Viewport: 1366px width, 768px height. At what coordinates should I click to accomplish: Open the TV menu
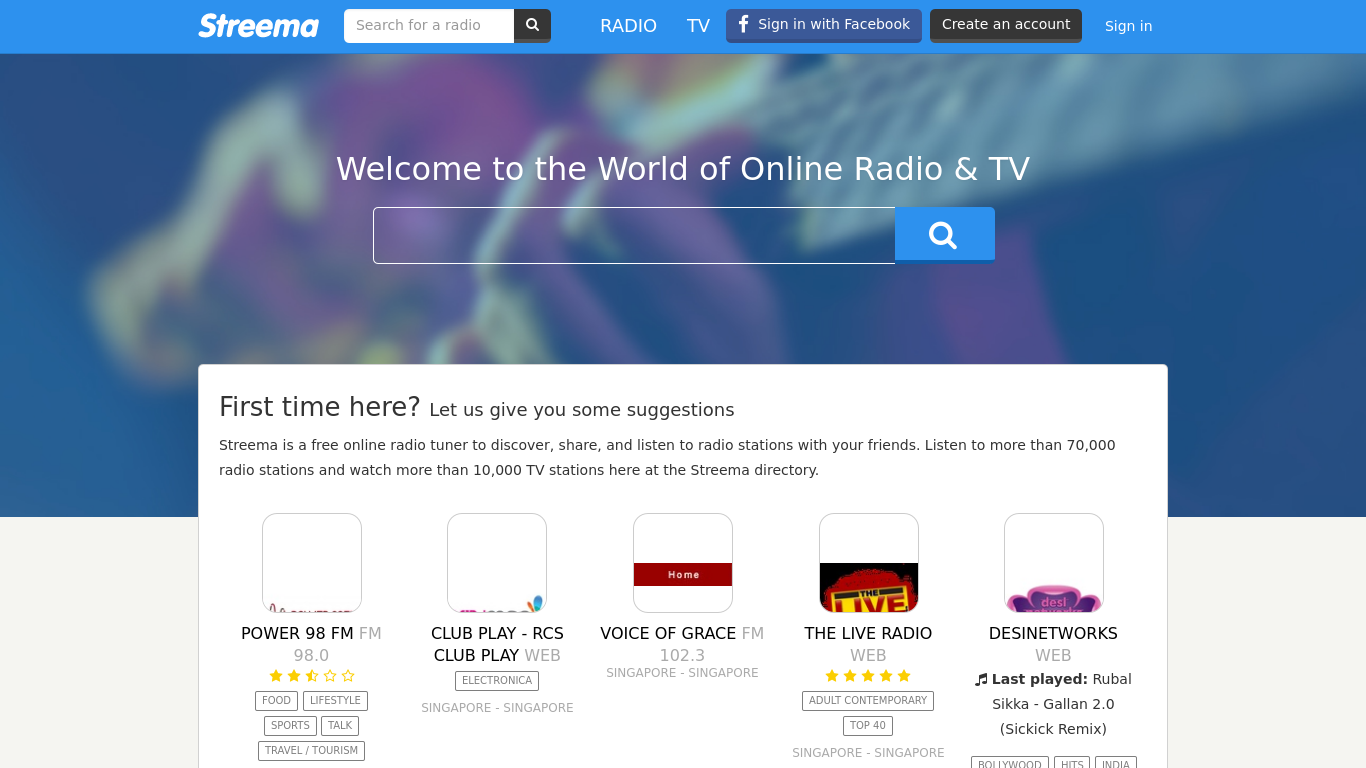(x=698, y=26)
